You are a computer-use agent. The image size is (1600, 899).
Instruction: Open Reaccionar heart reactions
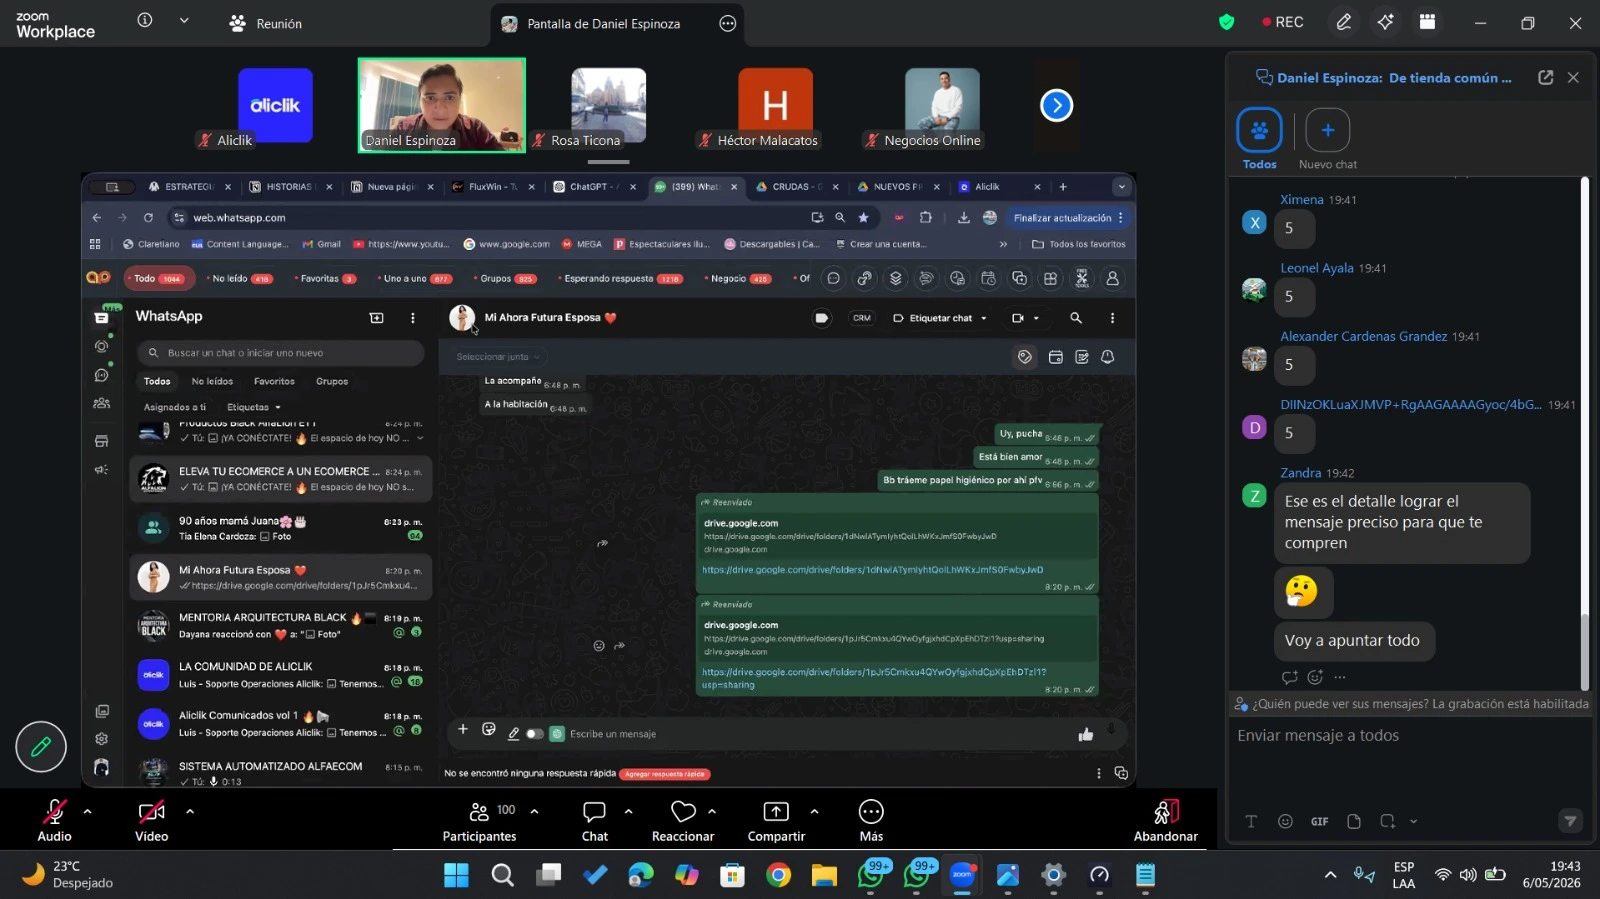683,820
